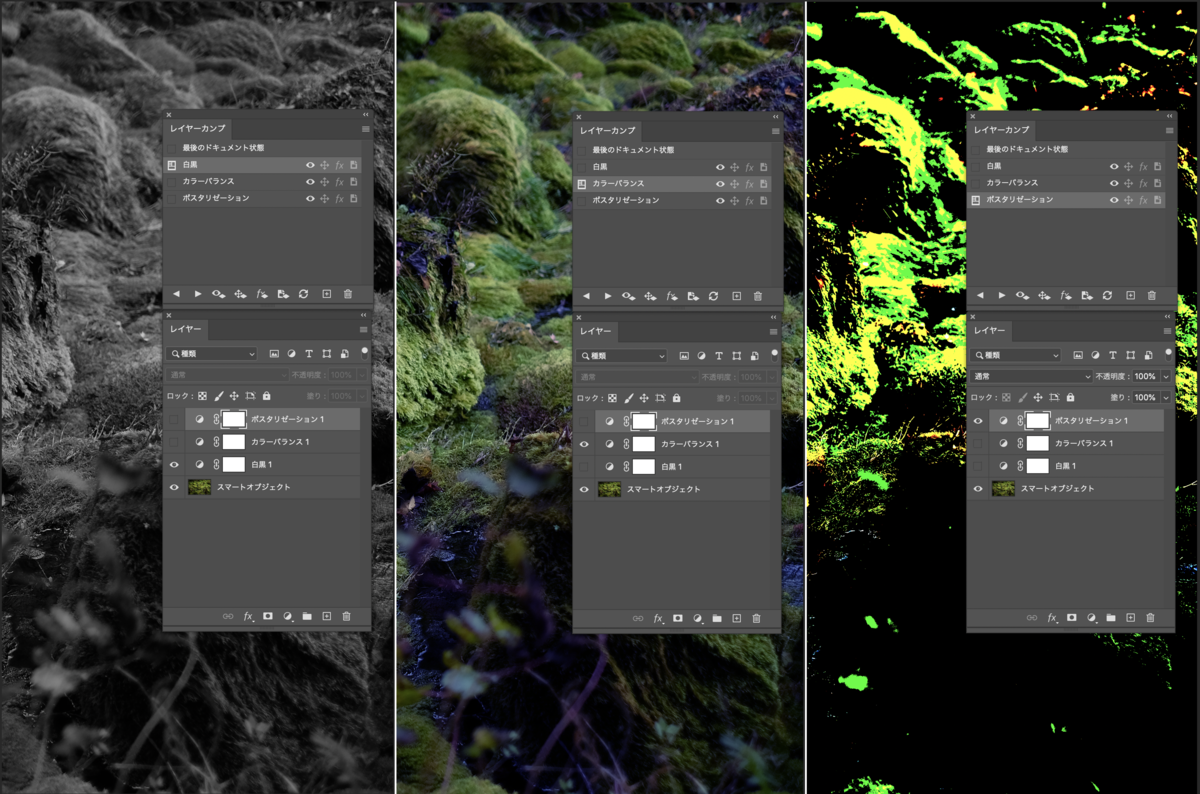Screen dimensions: 1200x794
Task: Click 不透明度 100% field in right Layers panel
Action: tap(1145, 377)
